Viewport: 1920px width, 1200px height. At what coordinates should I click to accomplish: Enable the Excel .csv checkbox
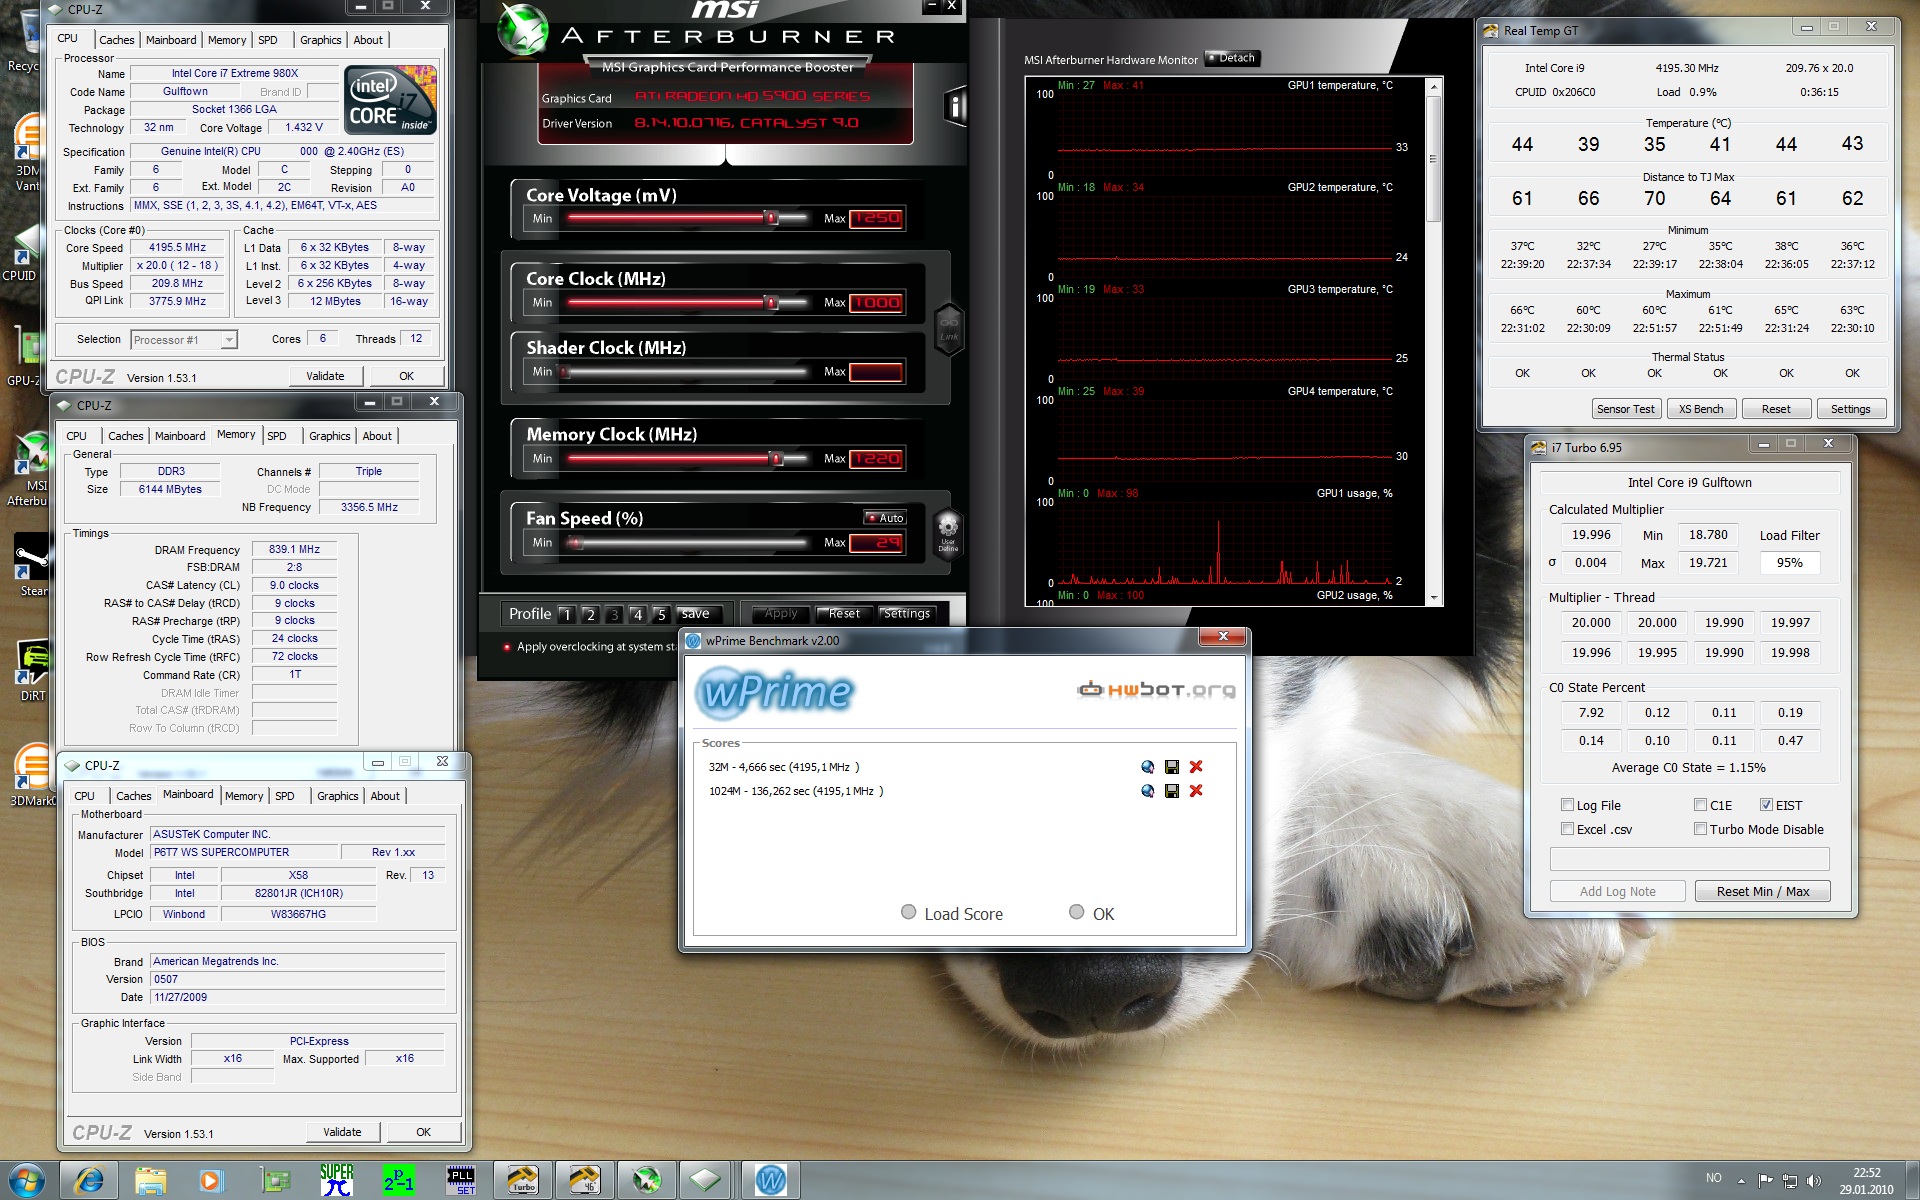coord(1567,829)
